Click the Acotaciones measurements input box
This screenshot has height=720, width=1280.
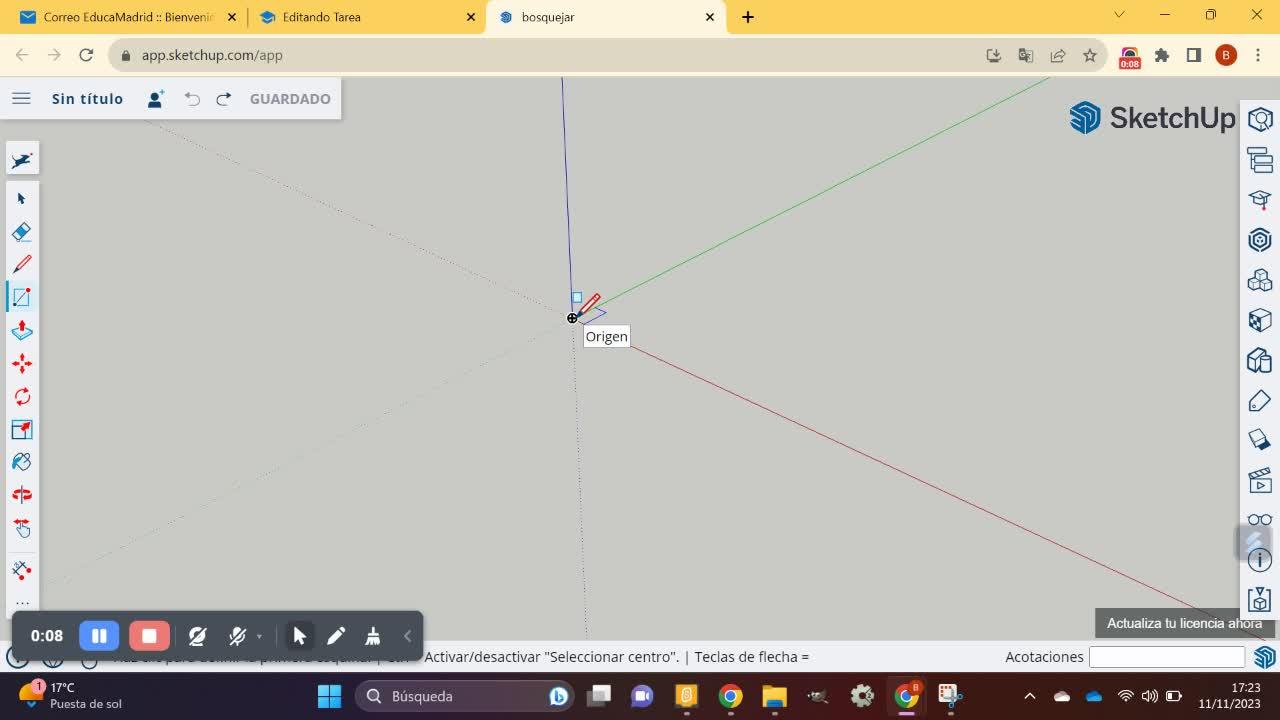tap(1166, 657)
